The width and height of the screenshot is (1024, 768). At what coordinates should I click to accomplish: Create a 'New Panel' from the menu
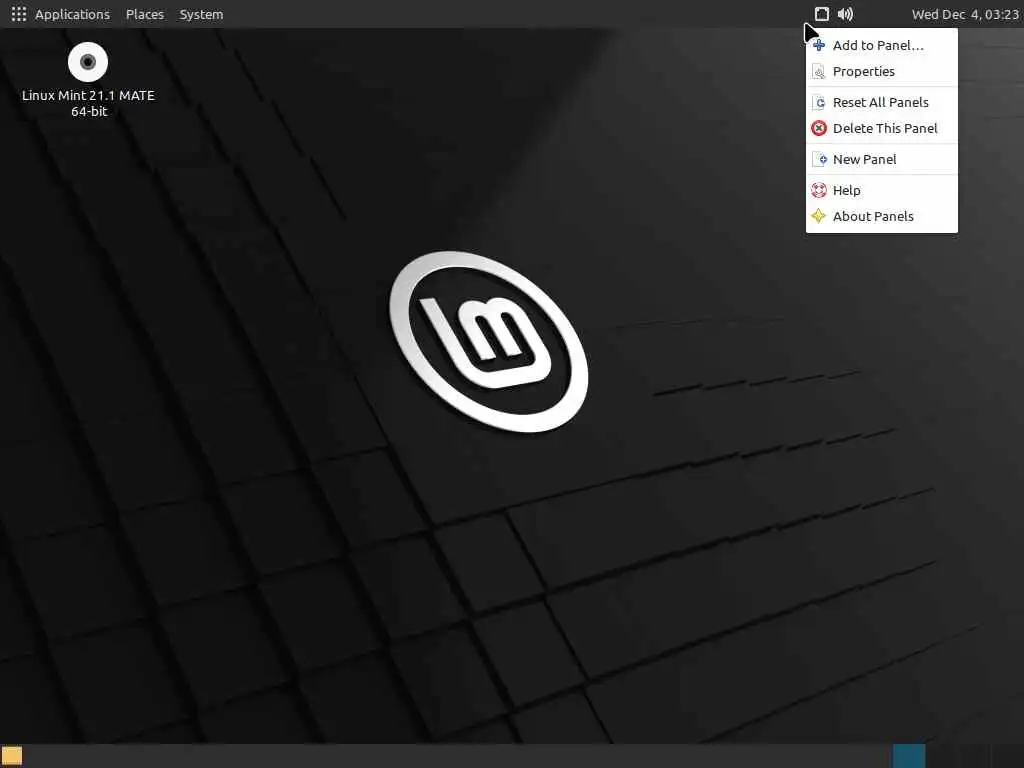(882, 159)
